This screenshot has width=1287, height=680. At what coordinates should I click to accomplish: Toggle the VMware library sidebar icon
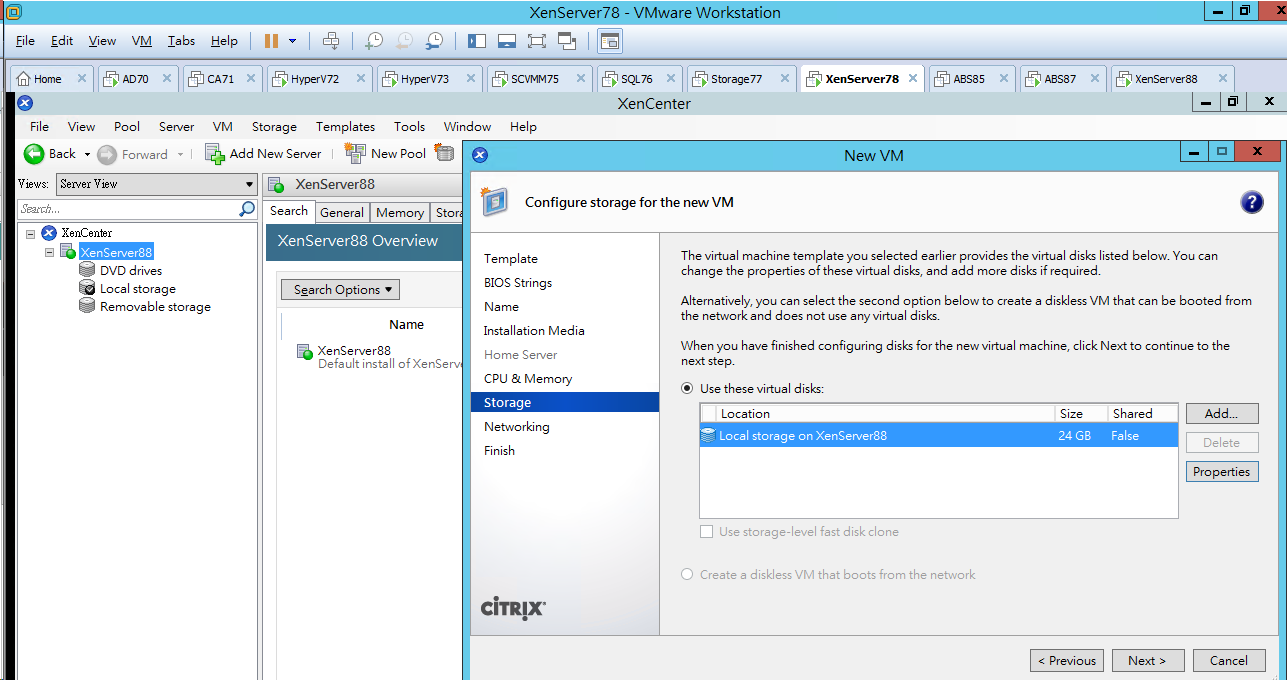477,41
